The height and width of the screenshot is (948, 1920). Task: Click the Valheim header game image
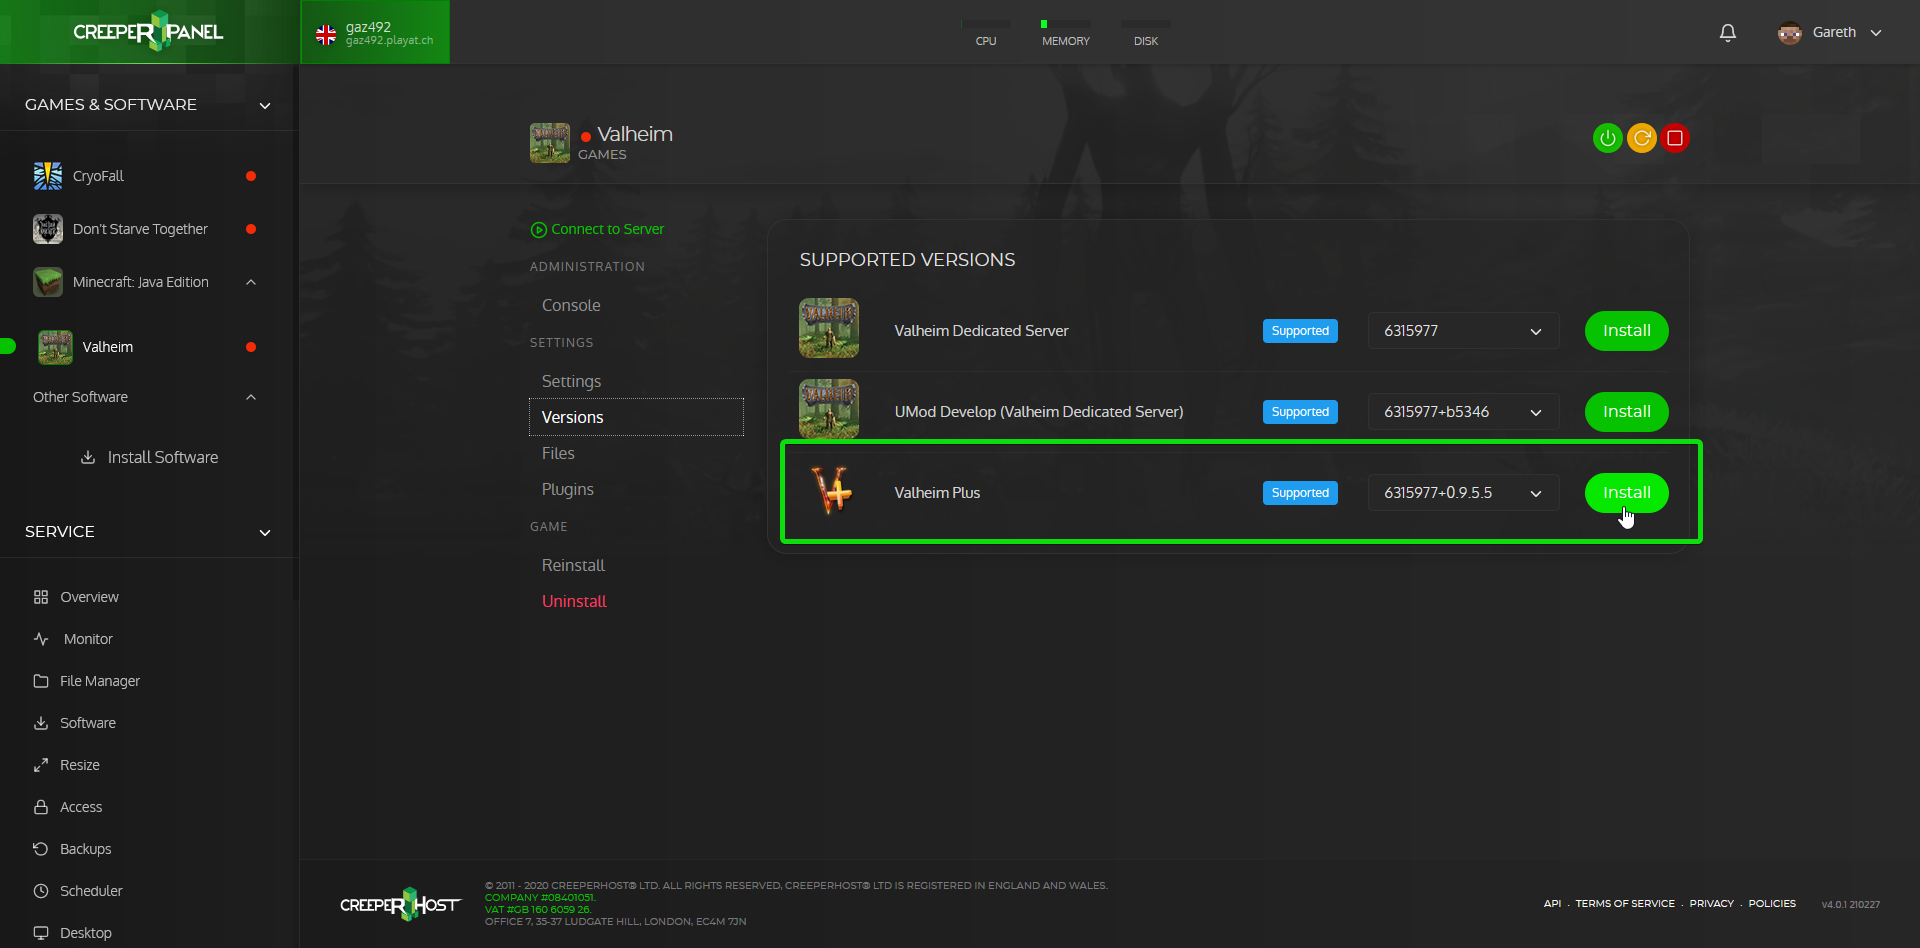tap(549, 143)
